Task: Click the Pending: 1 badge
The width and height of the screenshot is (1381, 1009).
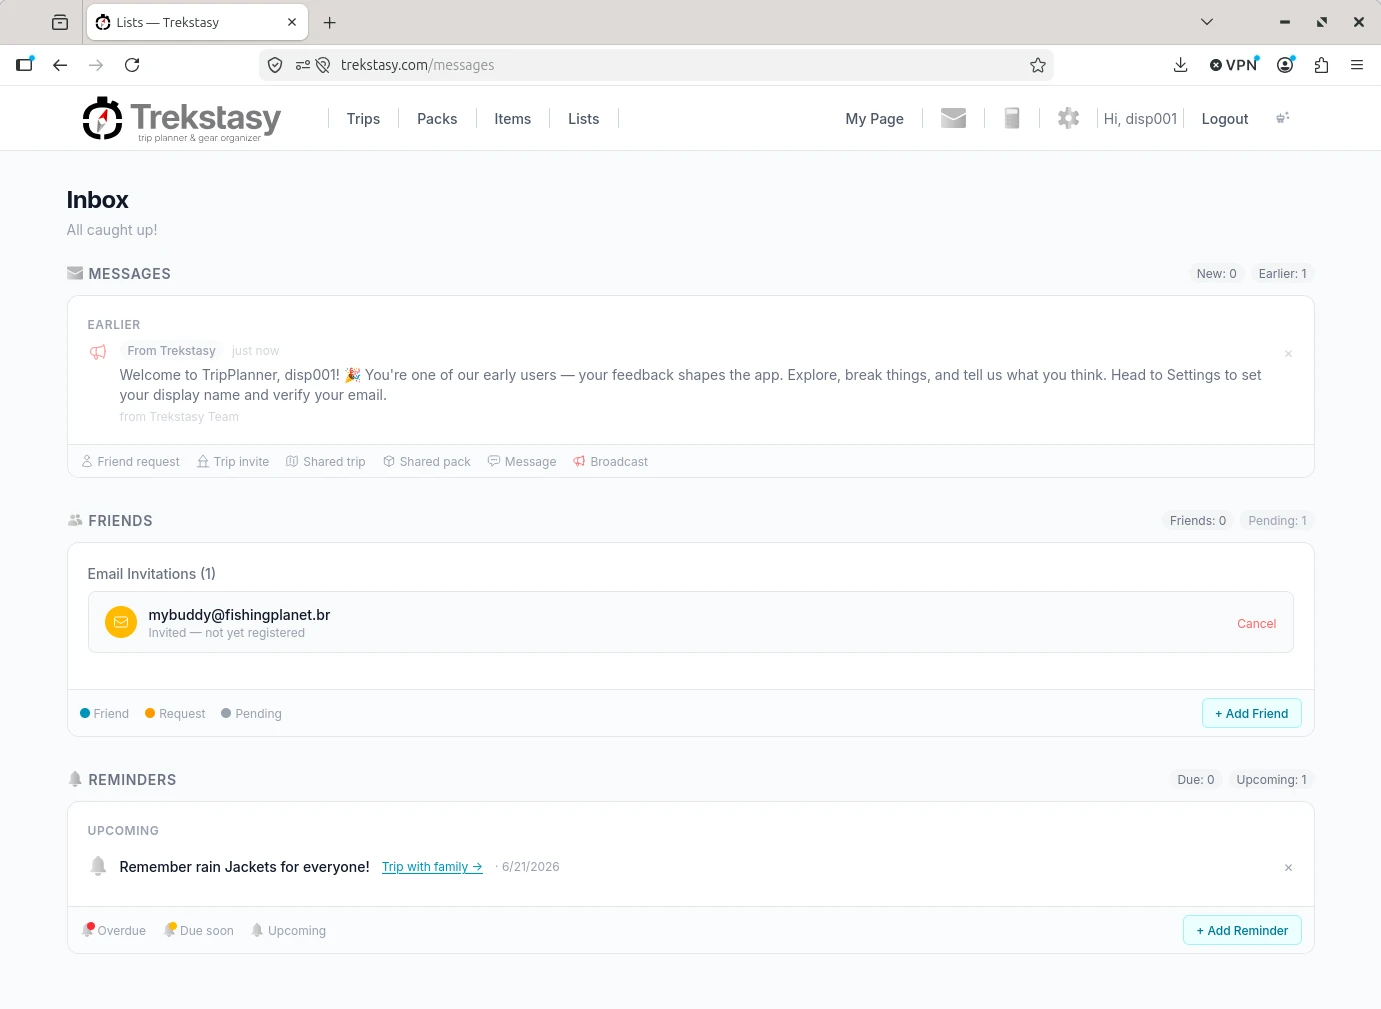Action: pyautogui.click(x=1277, y=521)
